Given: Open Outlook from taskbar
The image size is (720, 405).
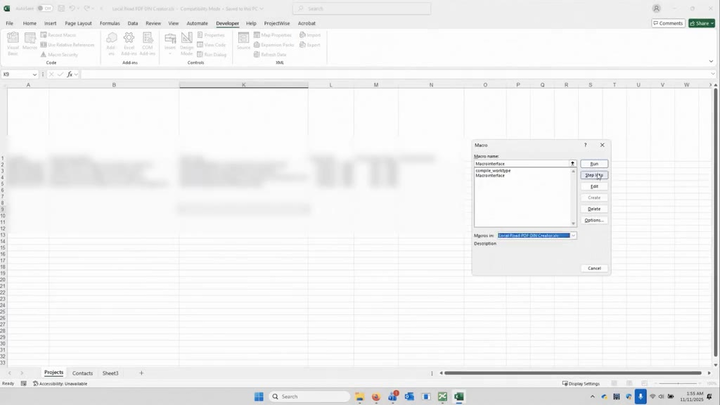Looking at the screenshot, I should [409, 397].
